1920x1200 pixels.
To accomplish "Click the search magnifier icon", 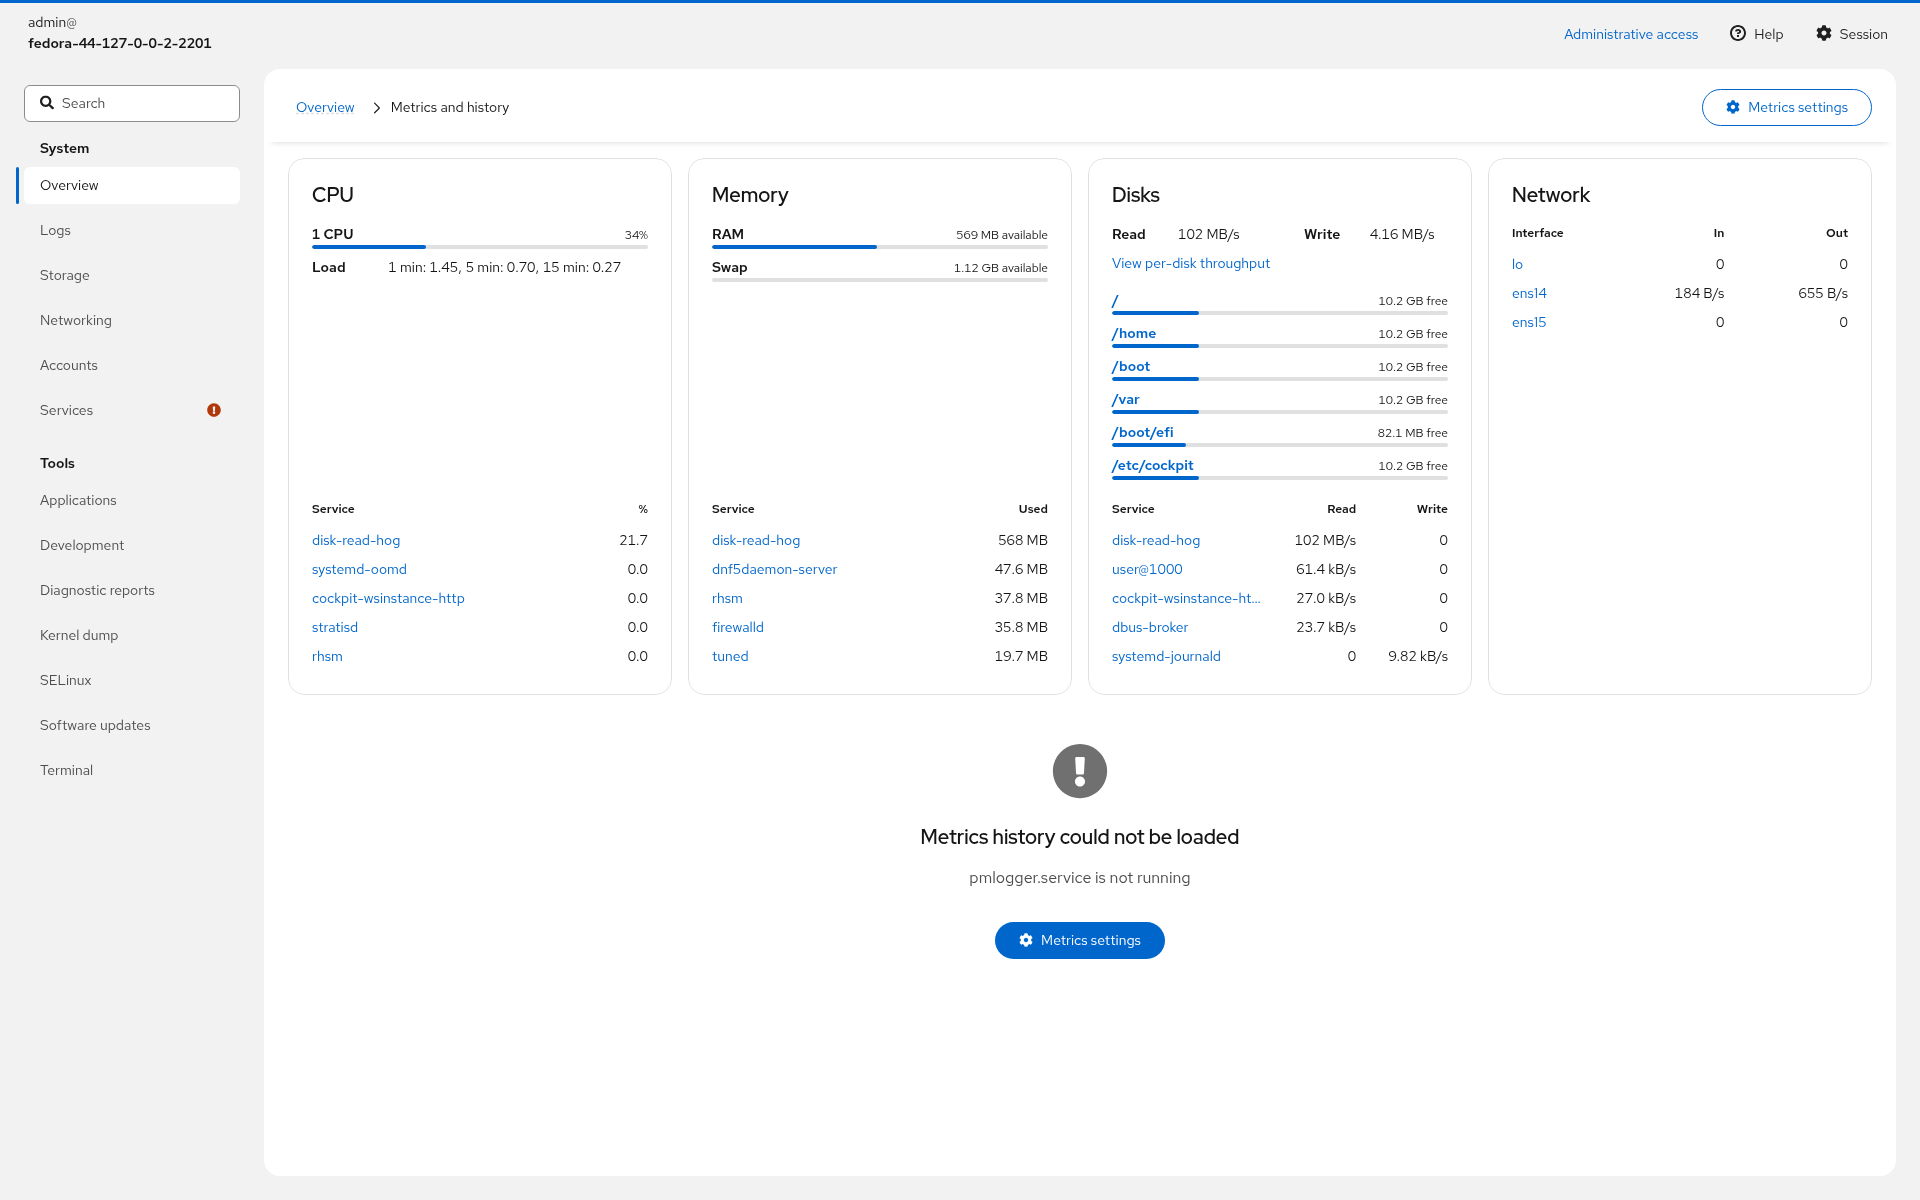I will pos(47,103).
